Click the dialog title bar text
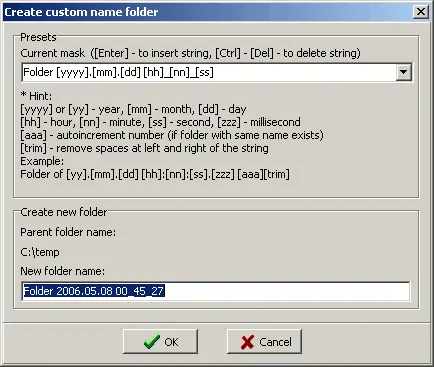This screenshot has height=367, width=434. [81, 12]
